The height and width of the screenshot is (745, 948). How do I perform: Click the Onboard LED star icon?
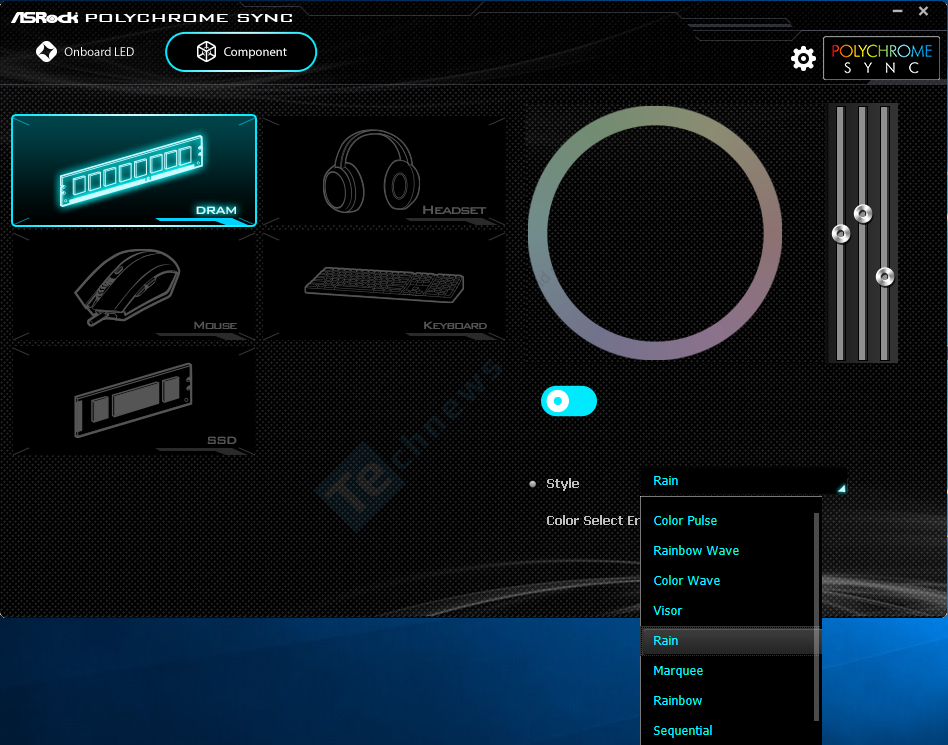point(46,52)
